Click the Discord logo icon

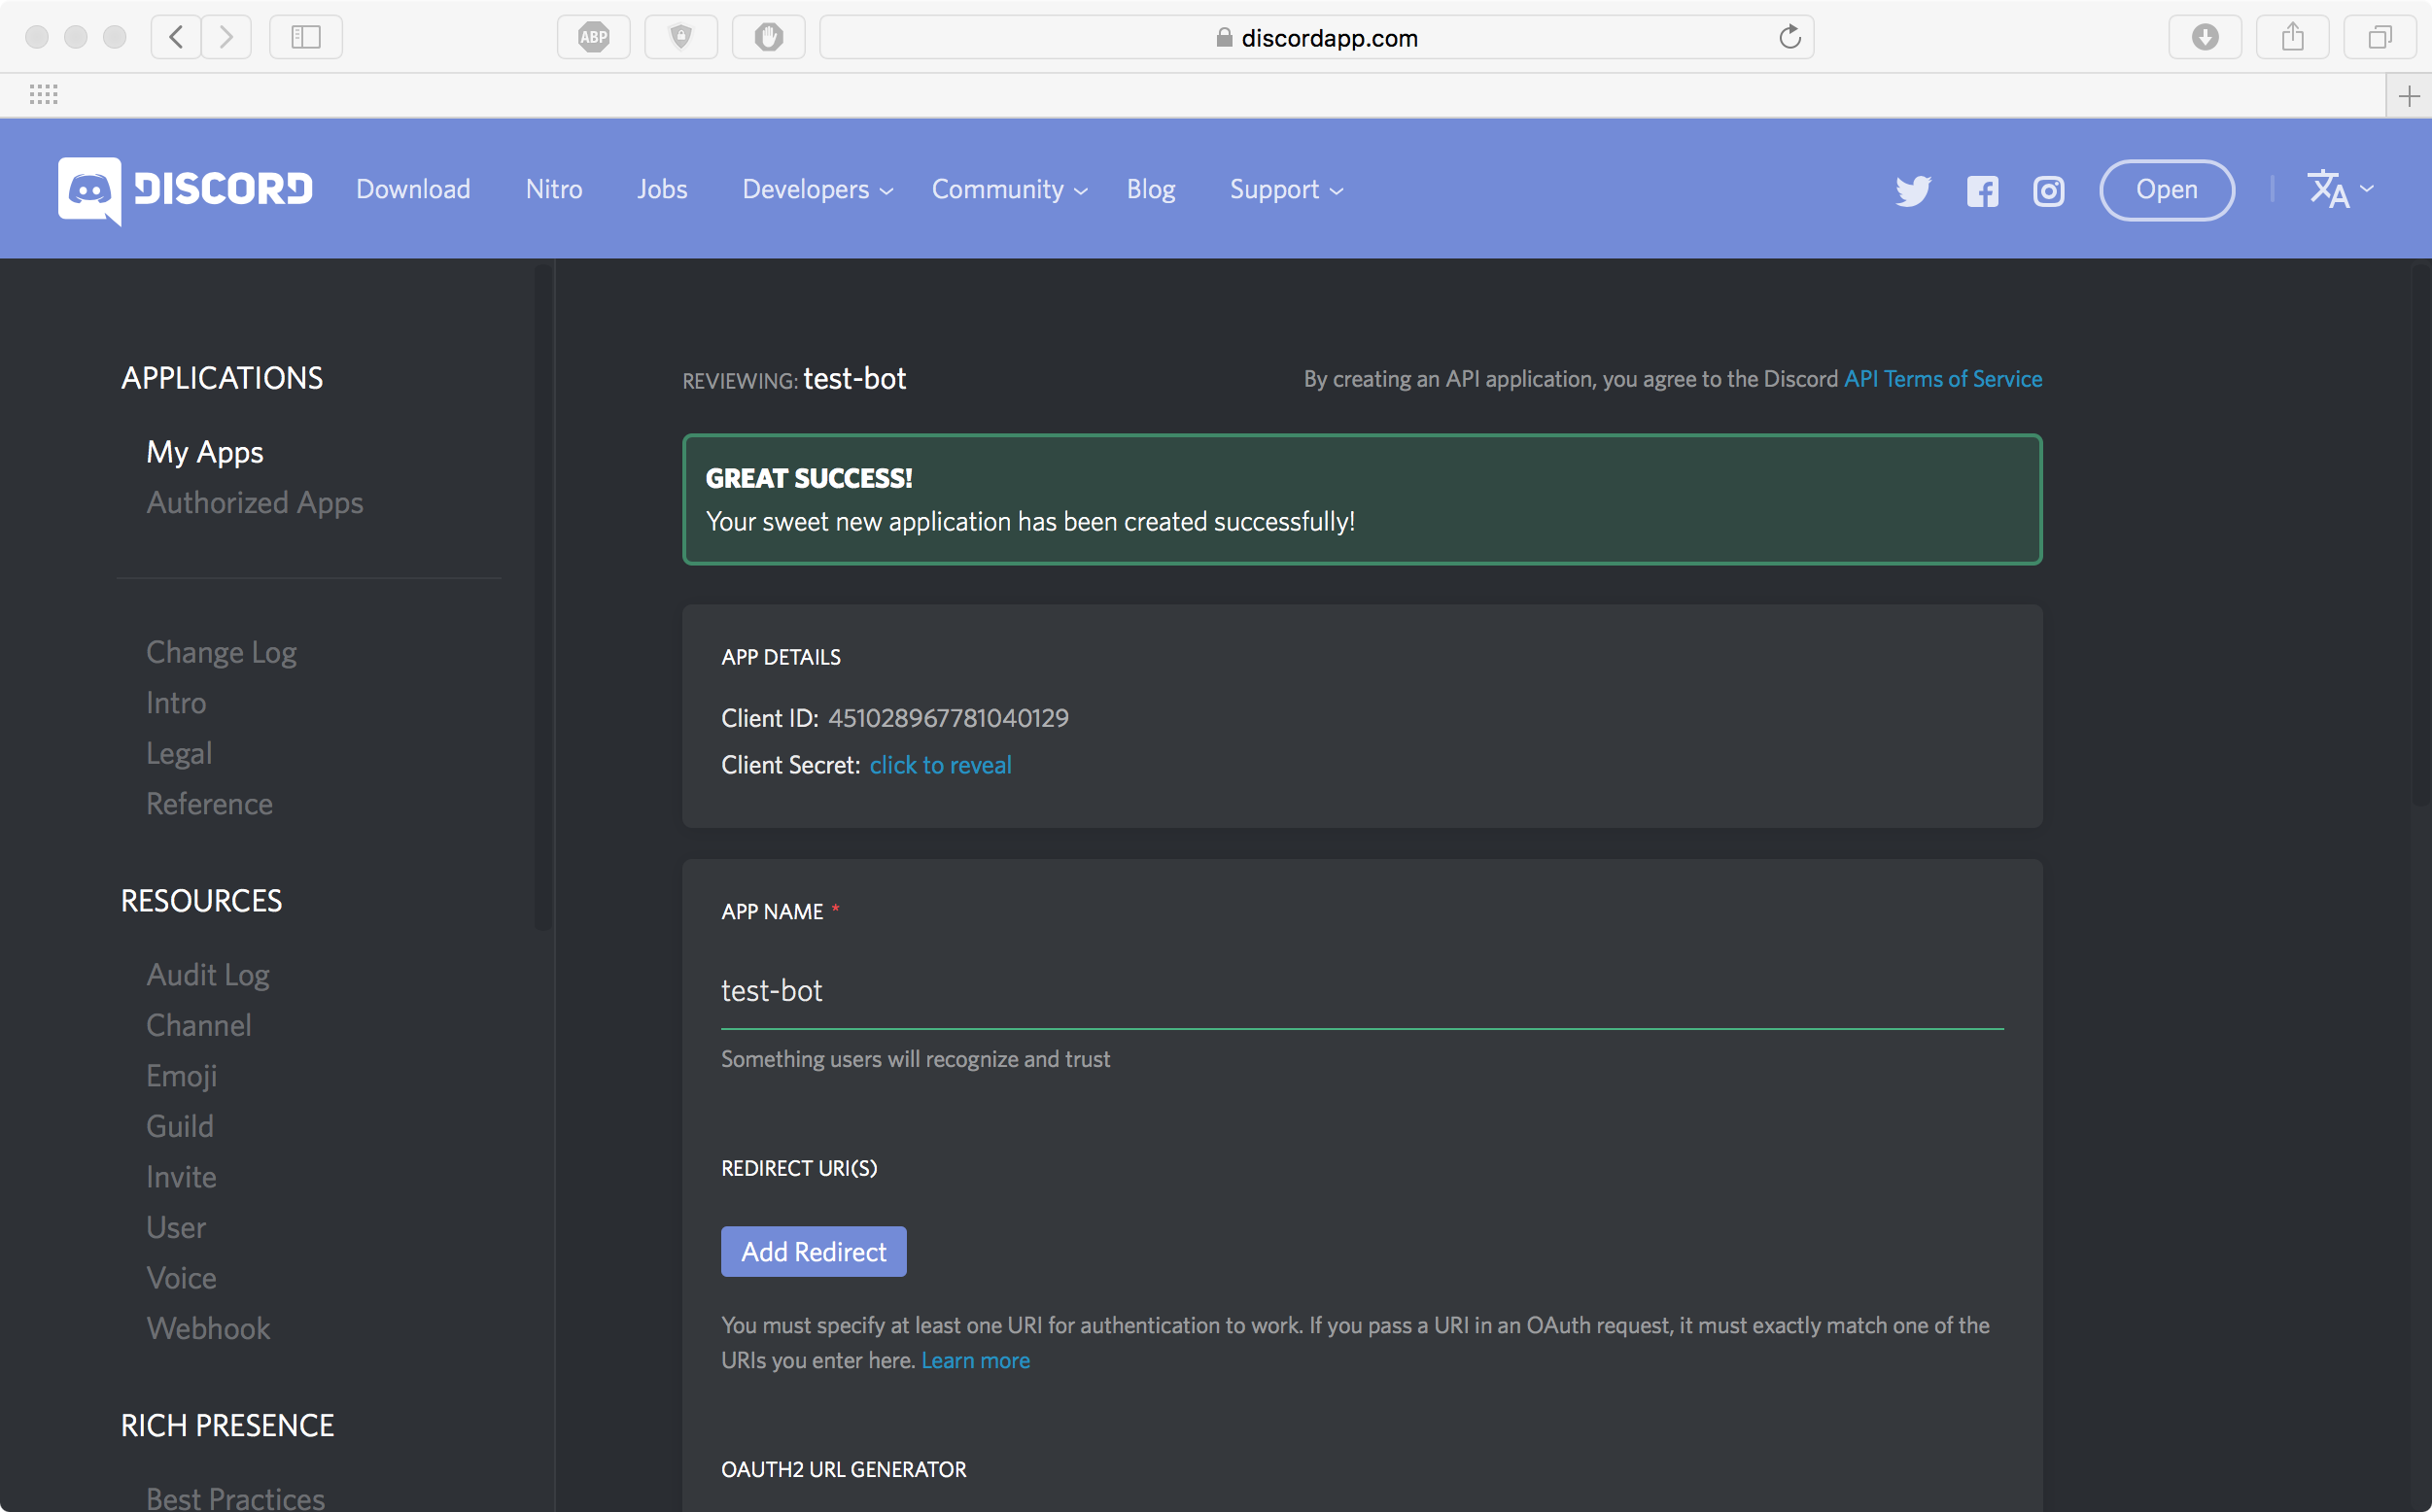[90, 189]
